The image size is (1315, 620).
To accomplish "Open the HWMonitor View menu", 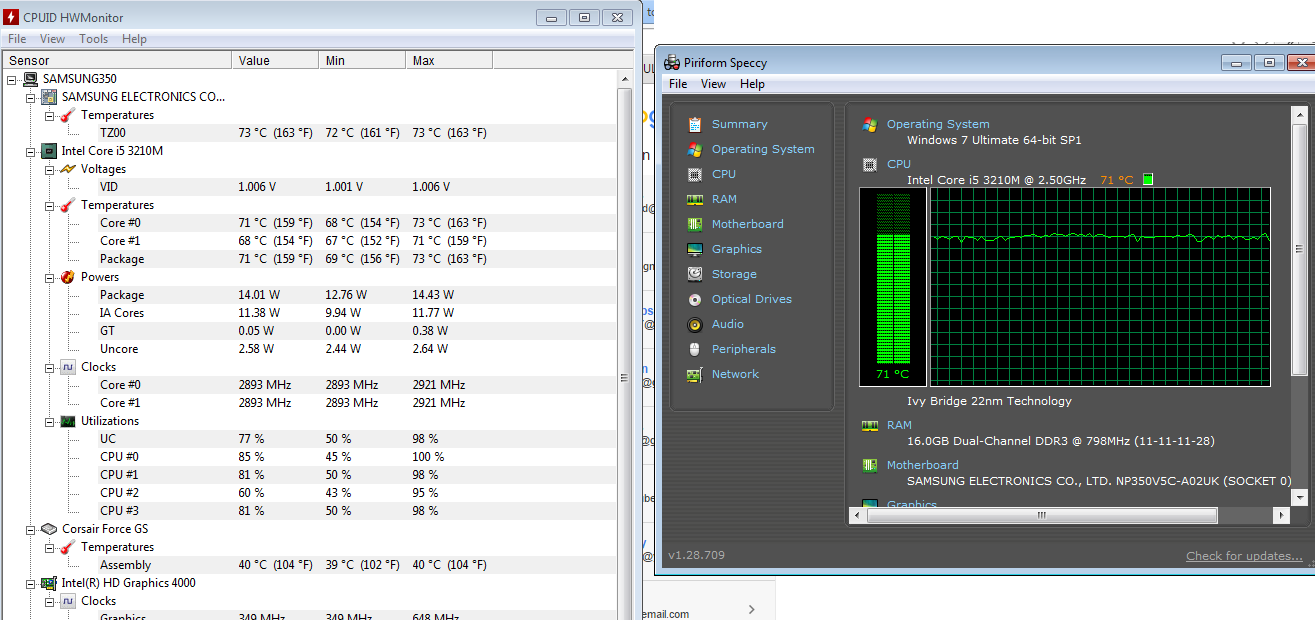I will [52, 39].
